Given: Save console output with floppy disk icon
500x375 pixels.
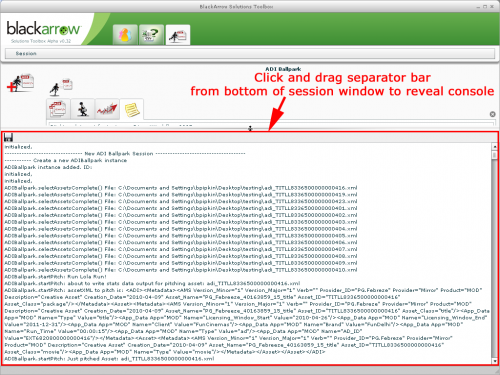Looking at the screenshot, I should pos(8,137).
